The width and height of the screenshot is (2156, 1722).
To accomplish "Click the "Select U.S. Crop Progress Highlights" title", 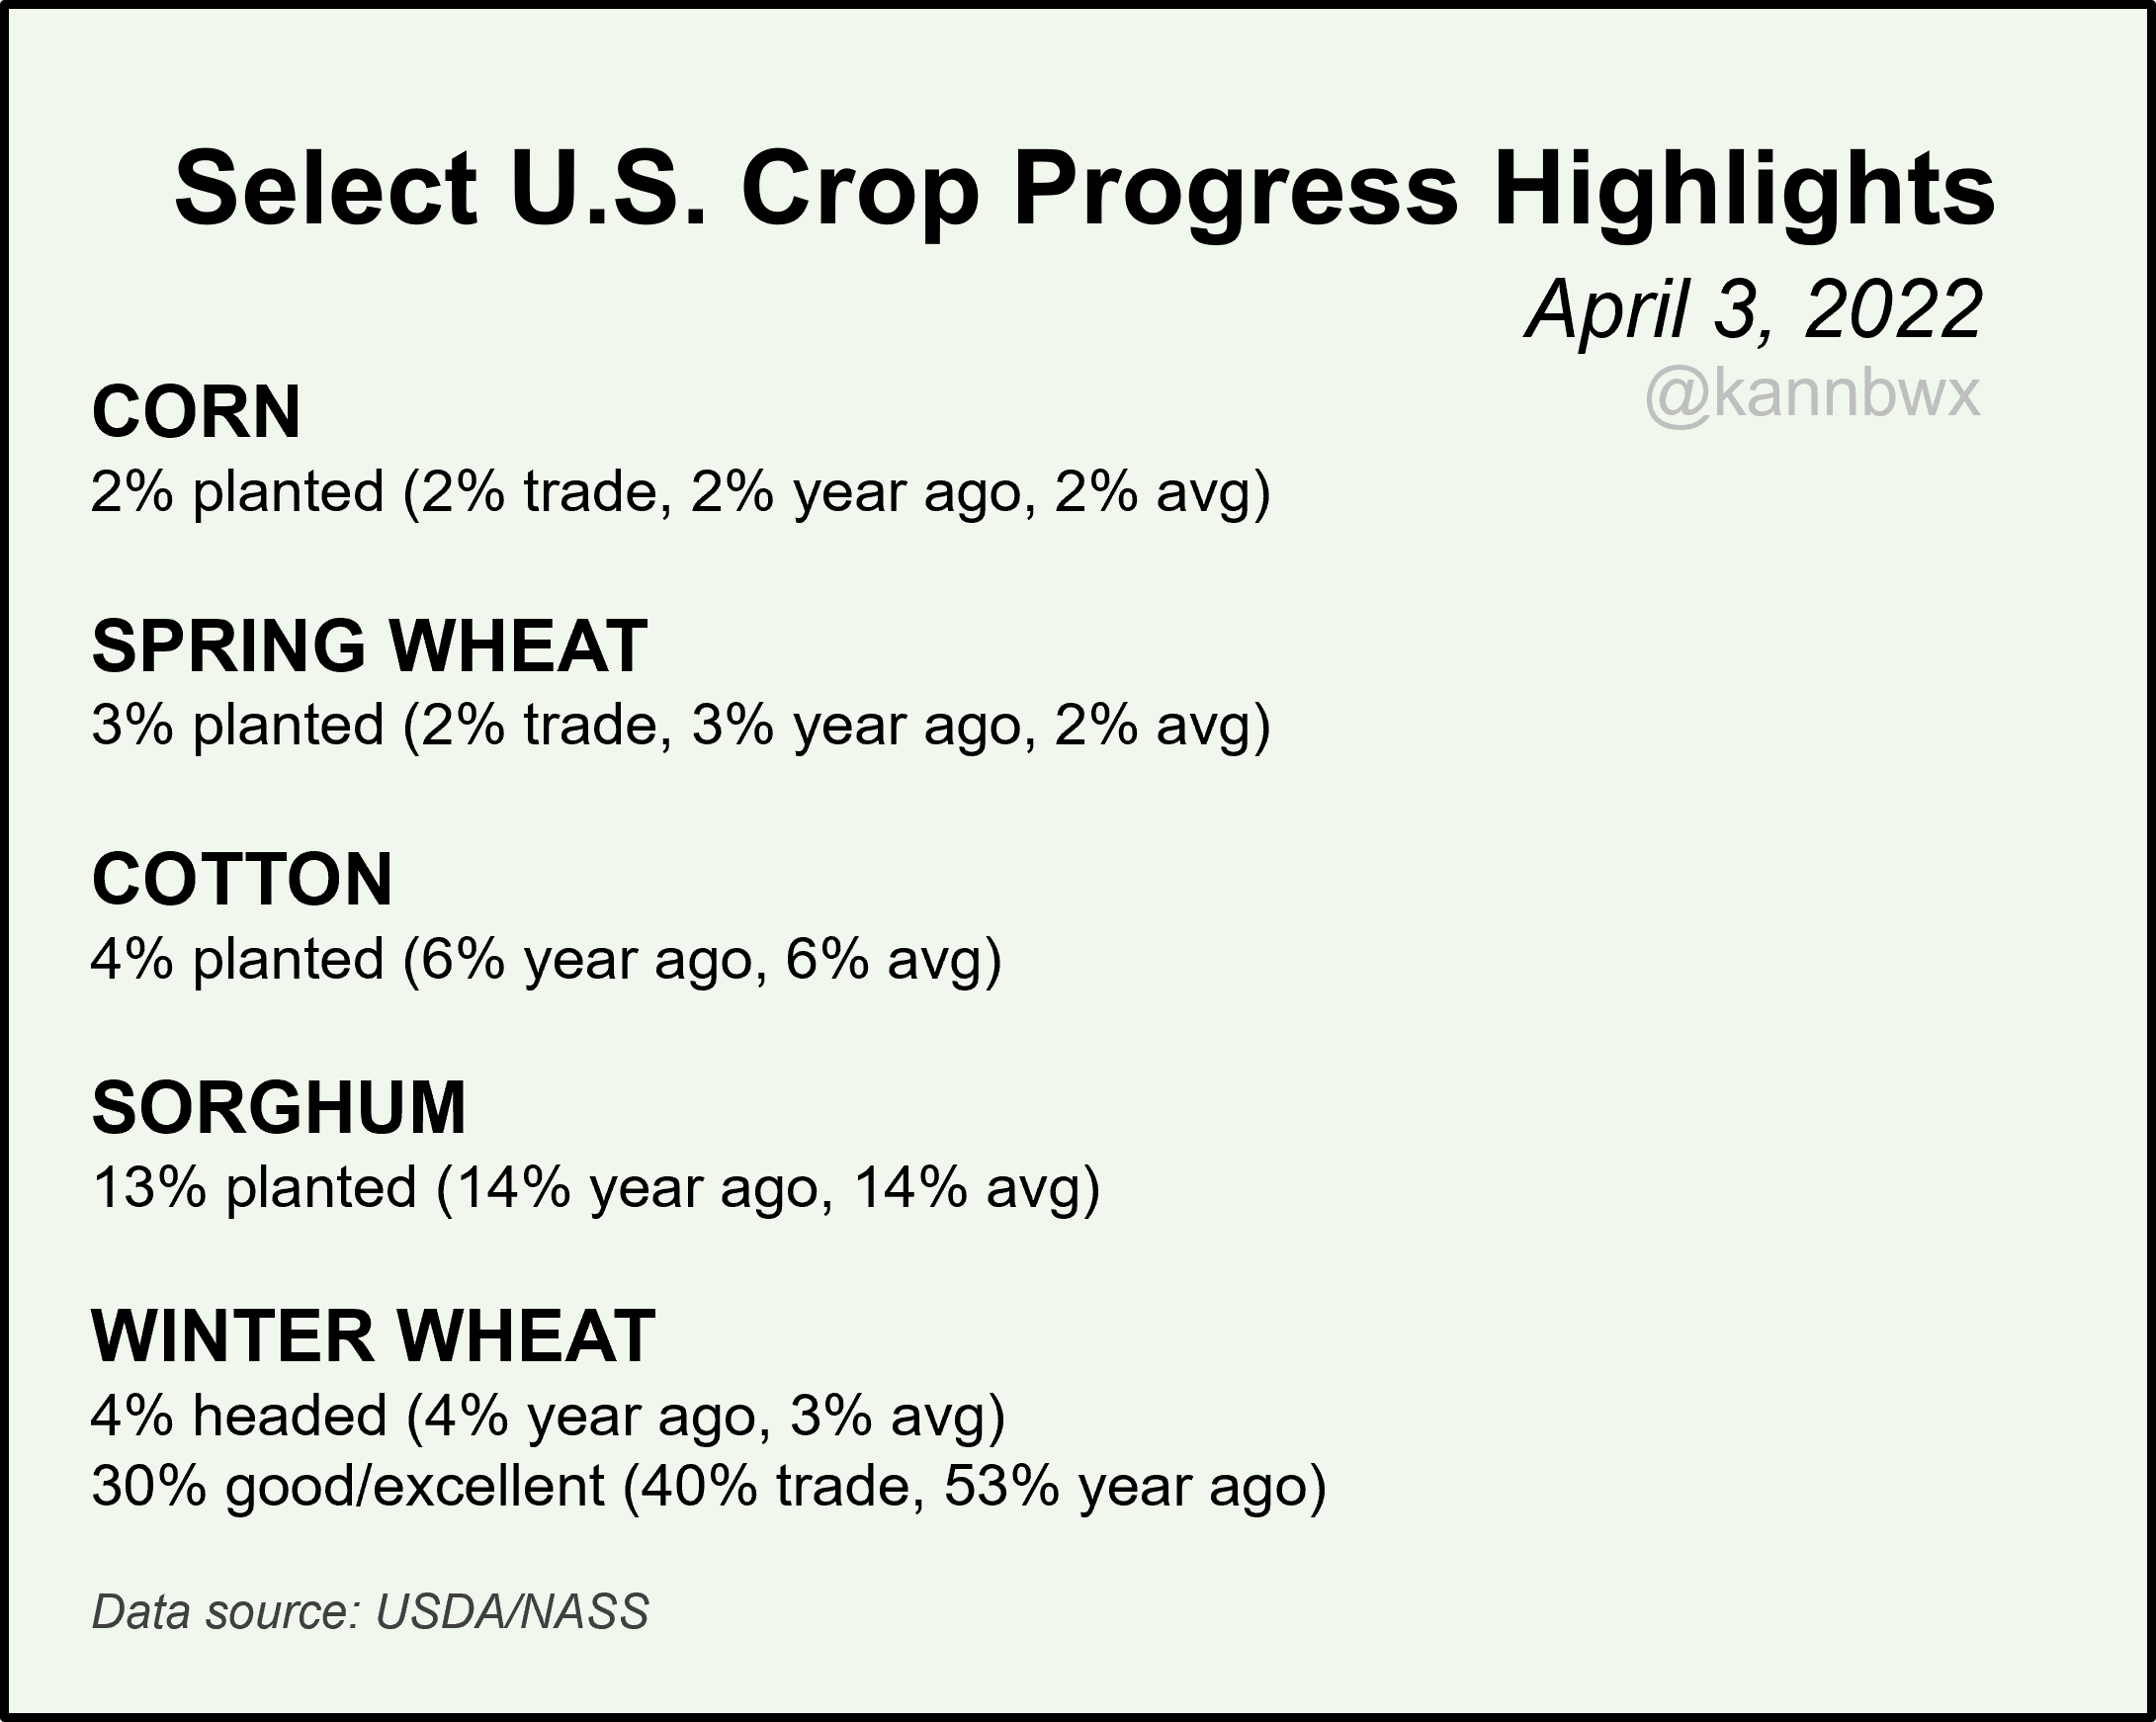I will click(1085, 190).
